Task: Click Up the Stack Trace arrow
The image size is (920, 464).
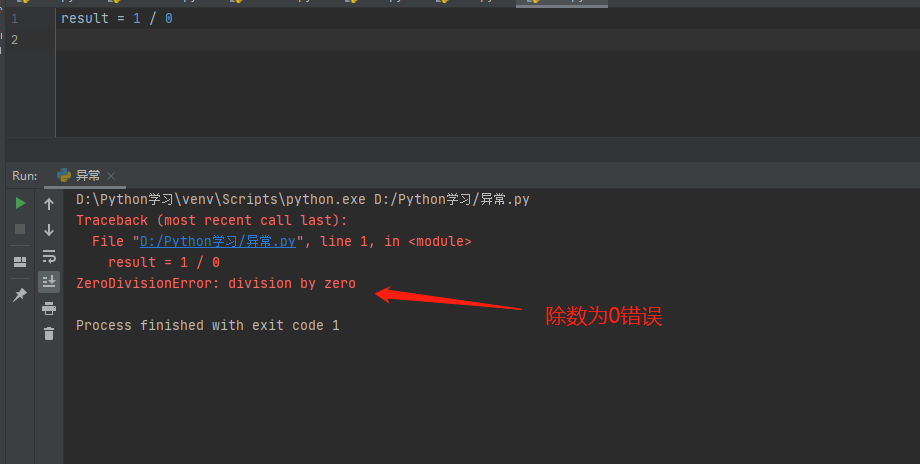Action: (49, 204)
